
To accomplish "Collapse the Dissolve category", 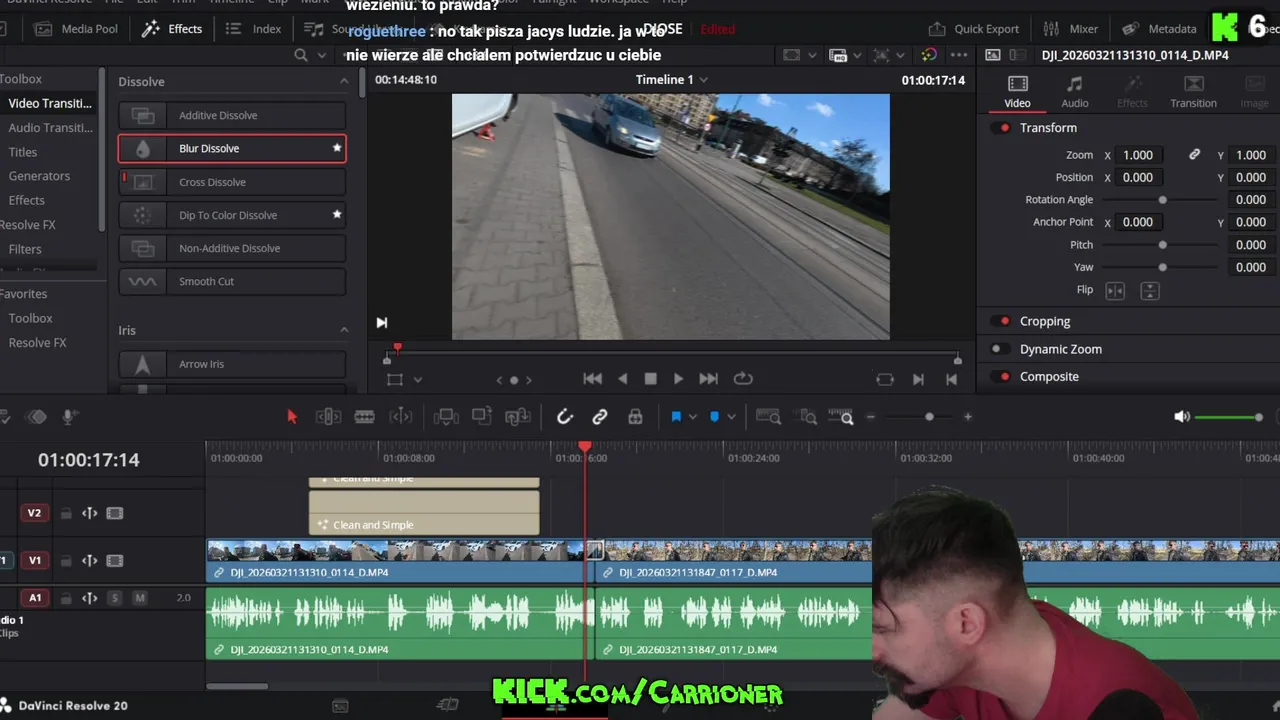I will pos(344,82).
